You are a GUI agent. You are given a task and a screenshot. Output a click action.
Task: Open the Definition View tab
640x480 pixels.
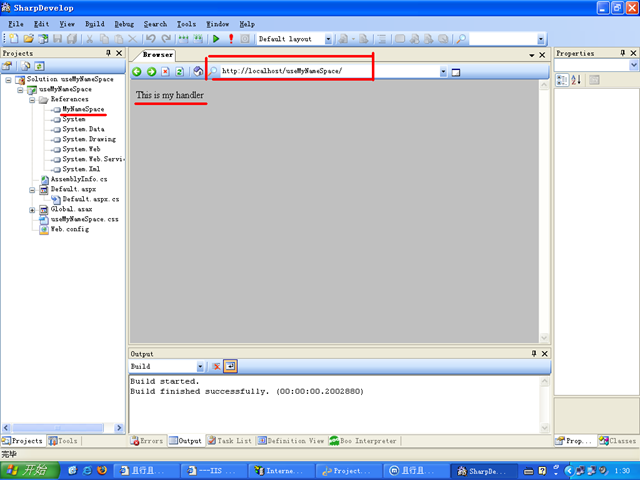[x=291, y=441]
